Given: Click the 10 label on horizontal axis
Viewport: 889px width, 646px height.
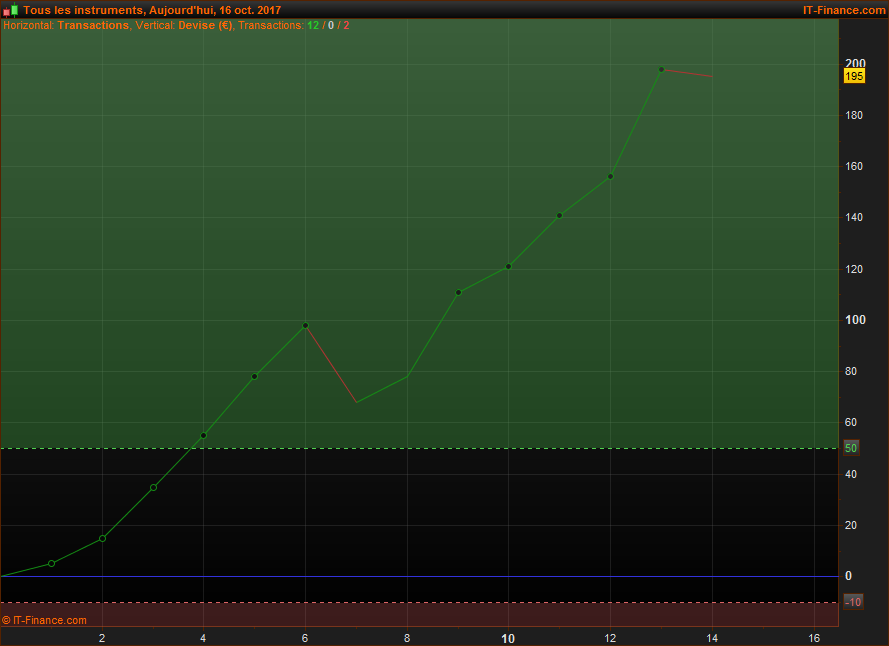Looking at the screenshot, I should click(508, 638).
